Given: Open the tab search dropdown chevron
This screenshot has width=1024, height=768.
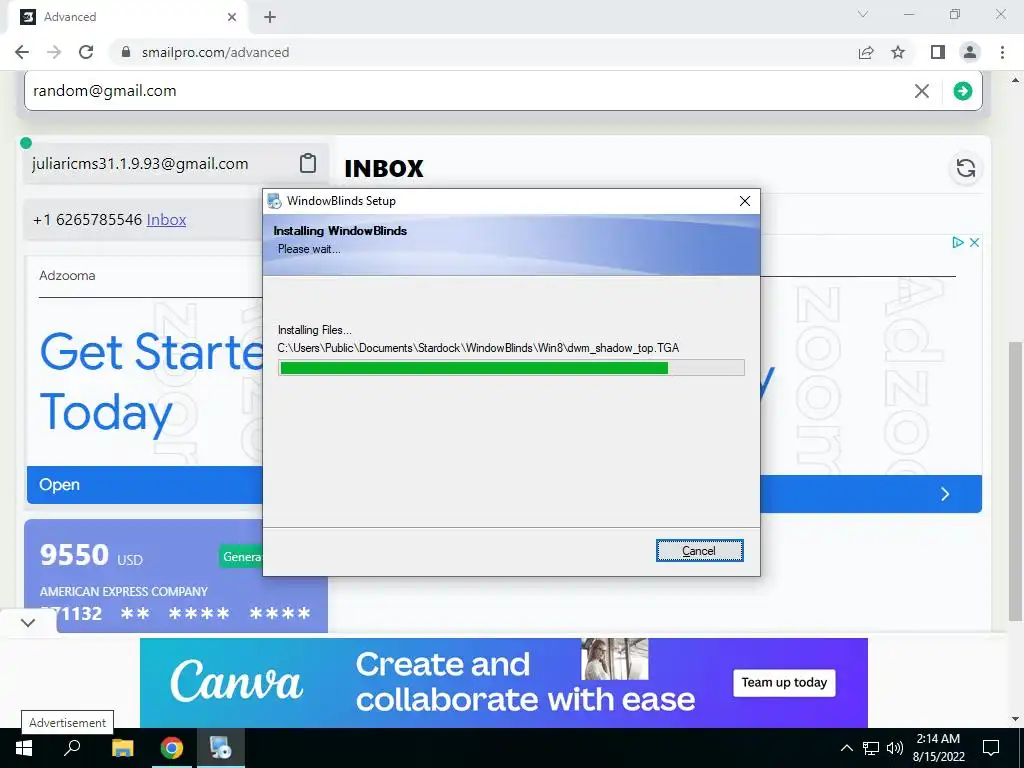Looking at the screenshot, I should (x=863, y=14).
